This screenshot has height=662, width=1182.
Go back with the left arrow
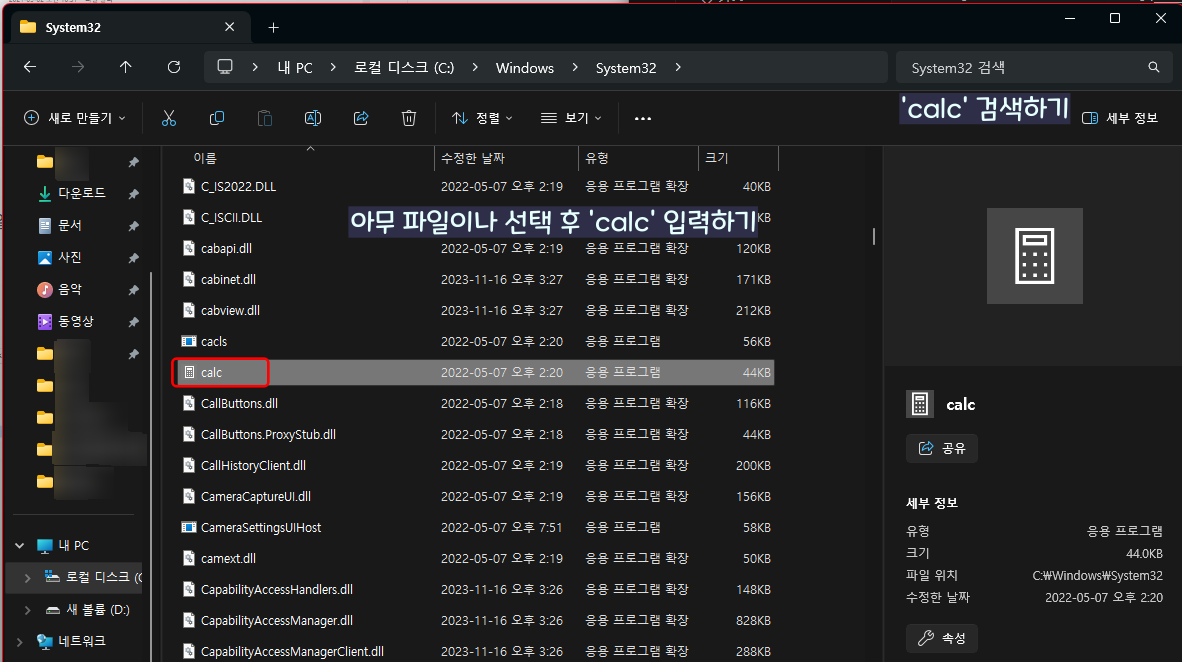click(30, 67)
